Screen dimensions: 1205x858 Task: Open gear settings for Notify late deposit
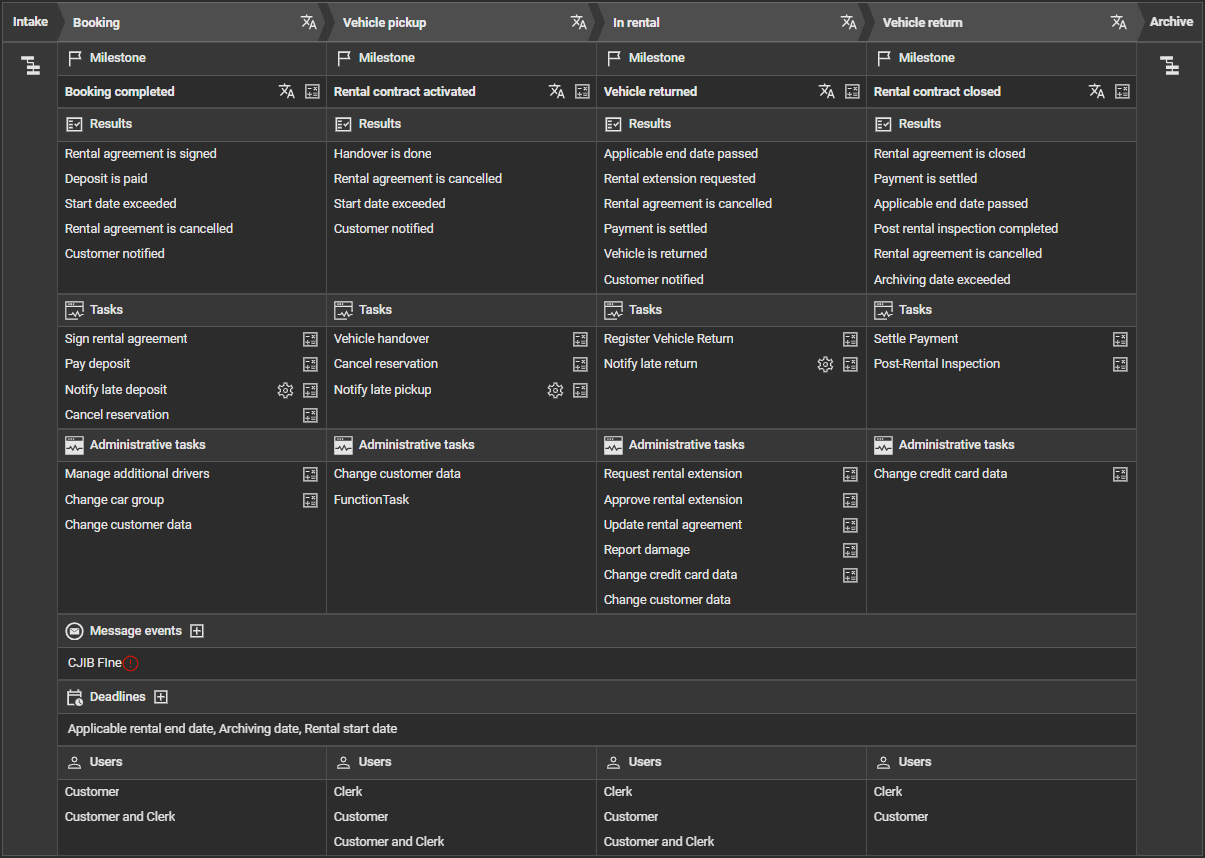[285, 390]
